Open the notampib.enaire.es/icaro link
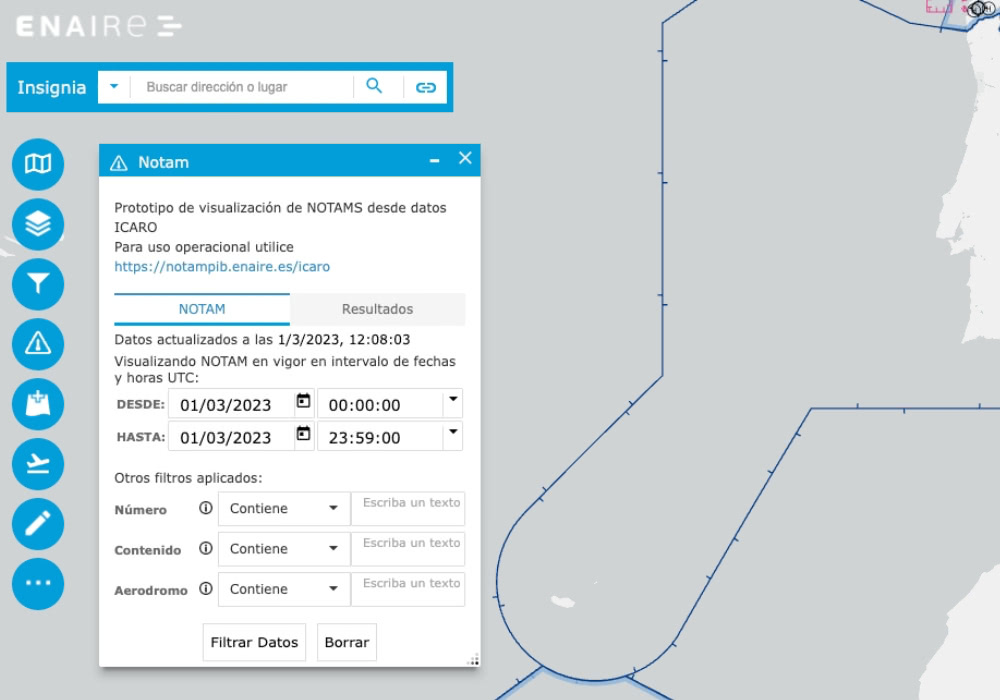1000x700 pixels. click(x=222, y=267)
